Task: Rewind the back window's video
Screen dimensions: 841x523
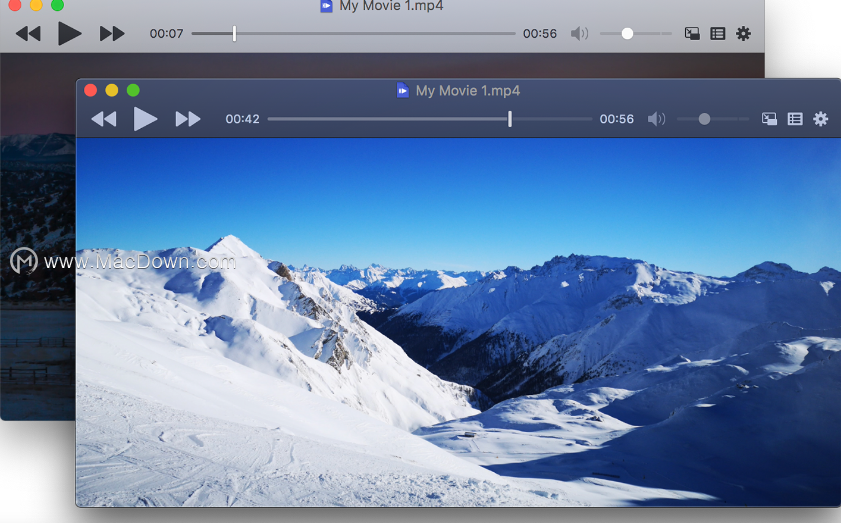Action: pos(28,34)
